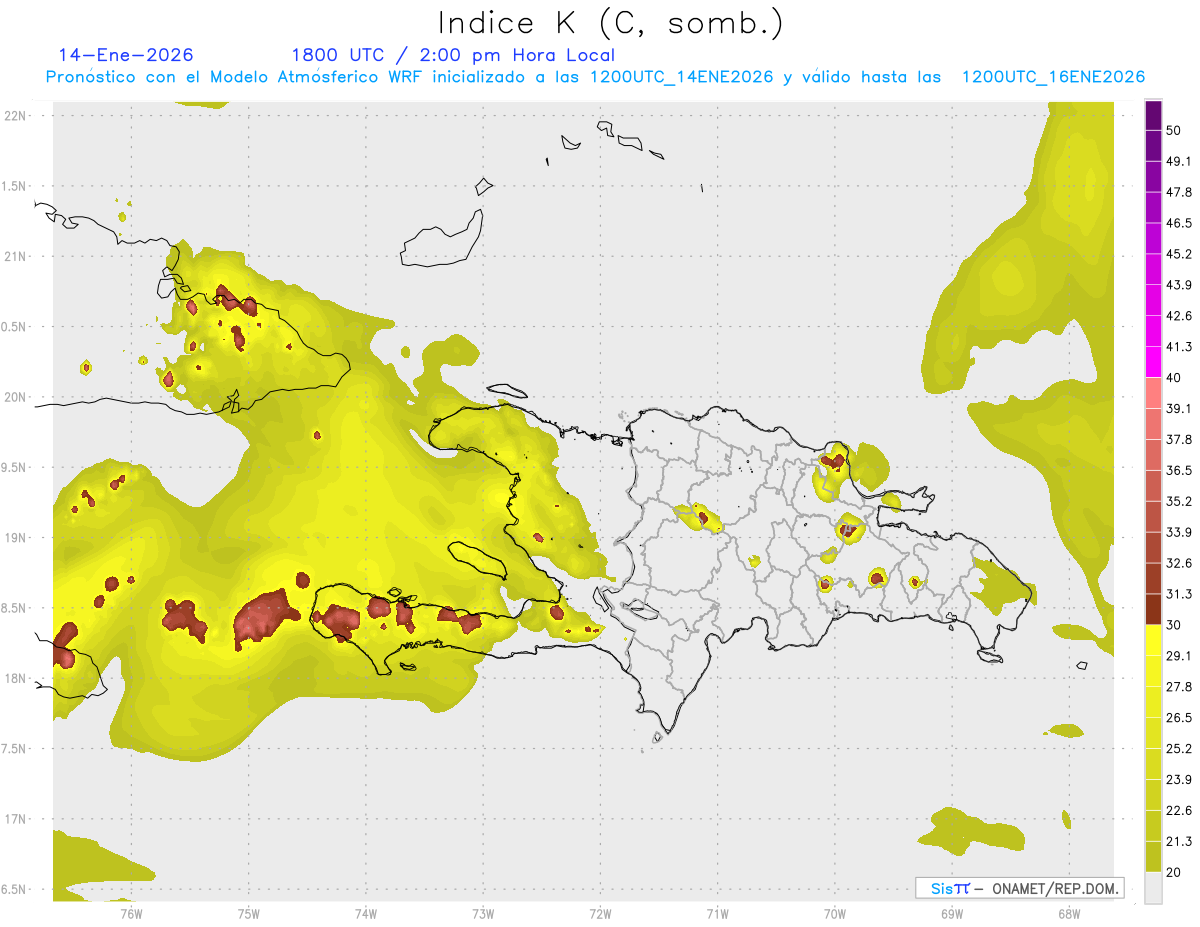
Task: Click the color scale value 42.6
Action: (1179, 316)
